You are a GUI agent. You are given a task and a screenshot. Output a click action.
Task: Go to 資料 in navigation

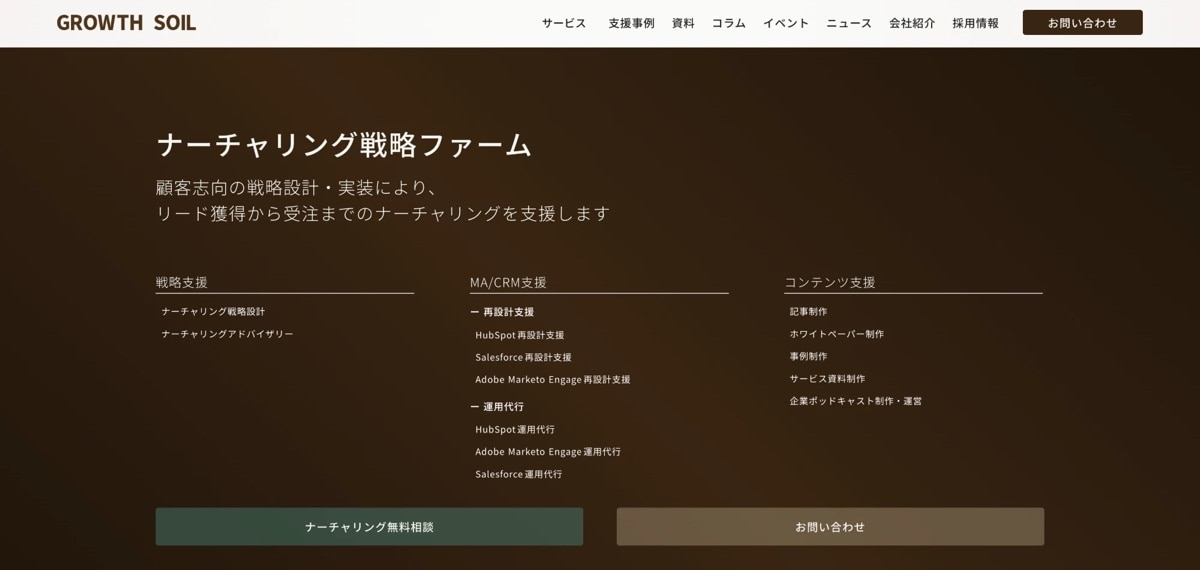click(x=683, y=23)
